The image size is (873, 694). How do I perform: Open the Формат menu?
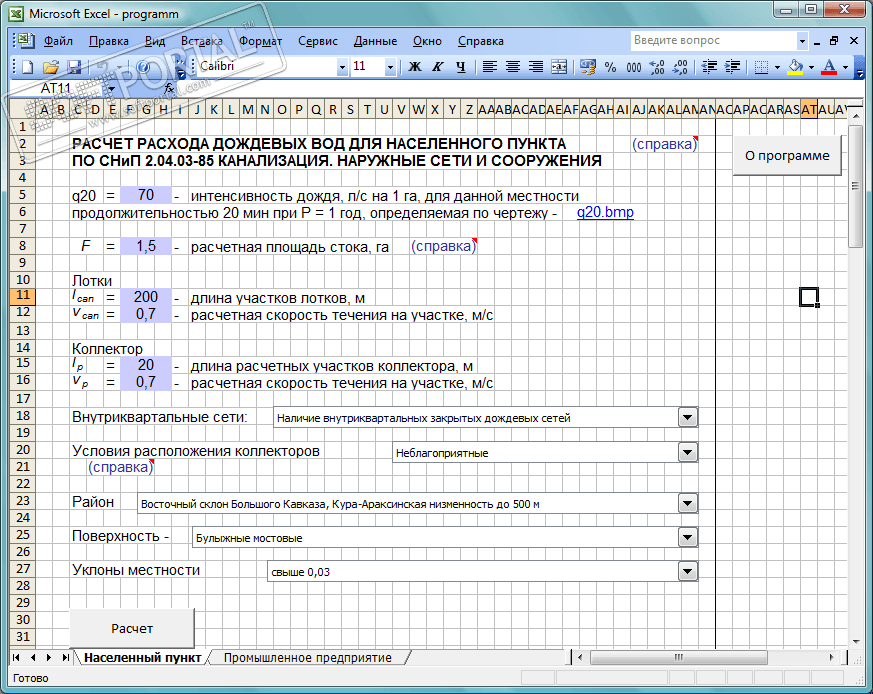click(261, 41)
